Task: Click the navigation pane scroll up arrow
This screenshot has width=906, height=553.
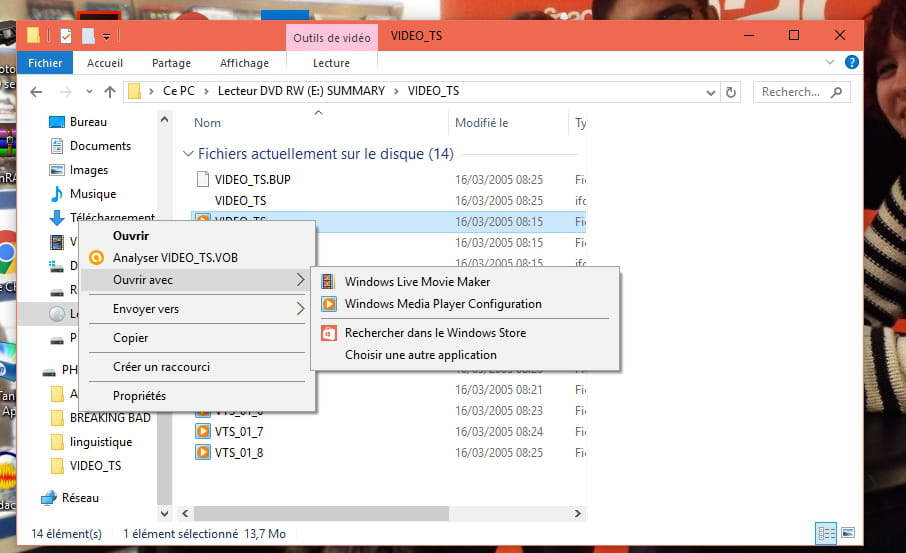Action: pyautogui.click(x=165, y=120)
